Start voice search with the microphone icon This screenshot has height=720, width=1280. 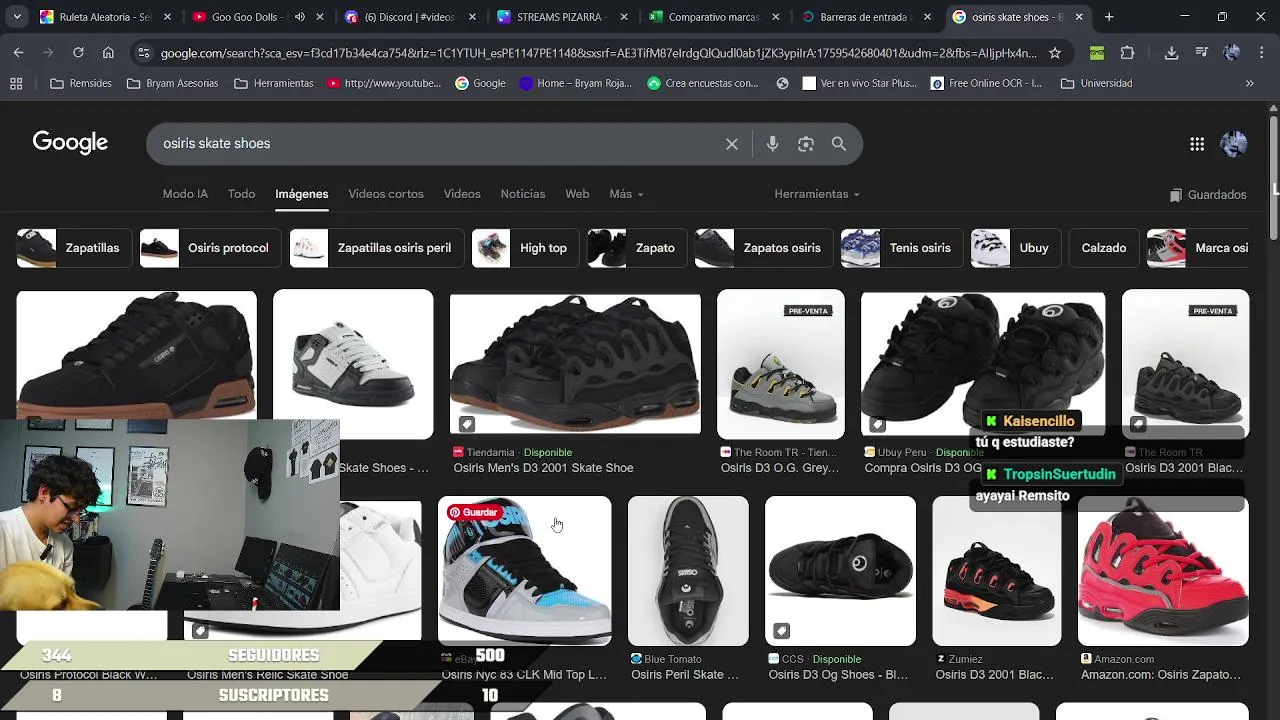pos(772,144)
